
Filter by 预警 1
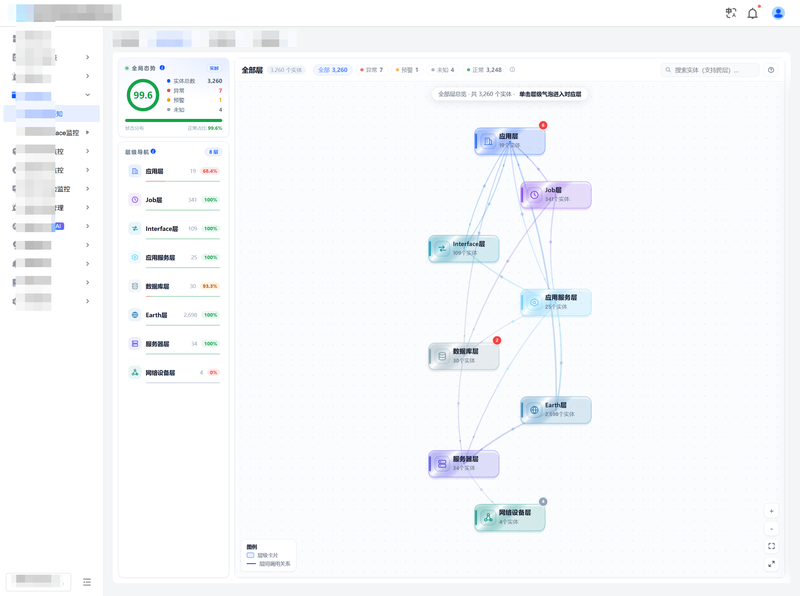point(407,70)
